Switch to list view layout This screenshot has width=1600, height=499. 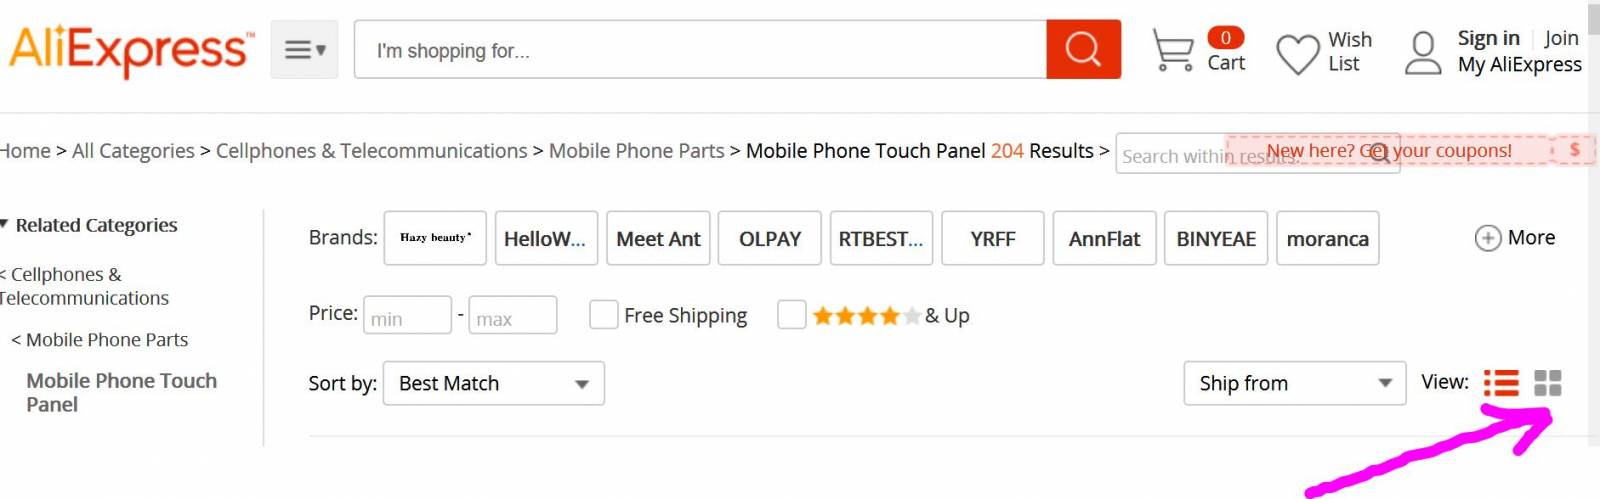click(1501, 383)
